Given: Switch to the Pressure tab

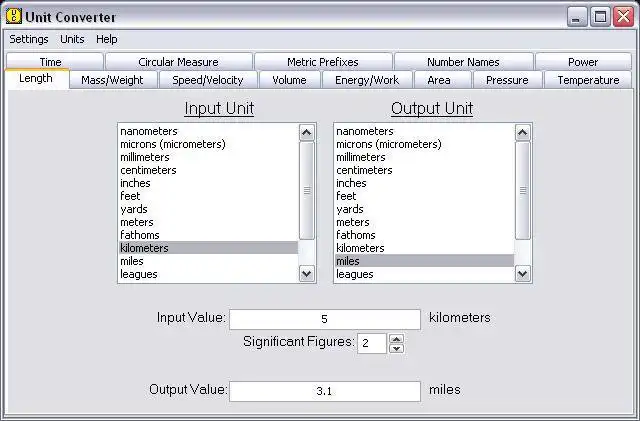Looking at the screenshot, I should click(507, 80).
